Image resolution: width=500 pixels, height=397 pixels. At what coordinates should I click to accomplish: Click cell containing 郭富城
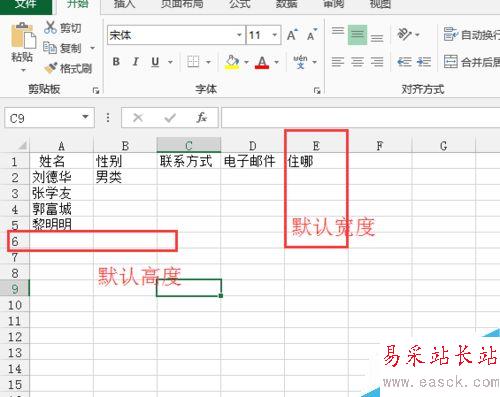click(x=61, y=209)
